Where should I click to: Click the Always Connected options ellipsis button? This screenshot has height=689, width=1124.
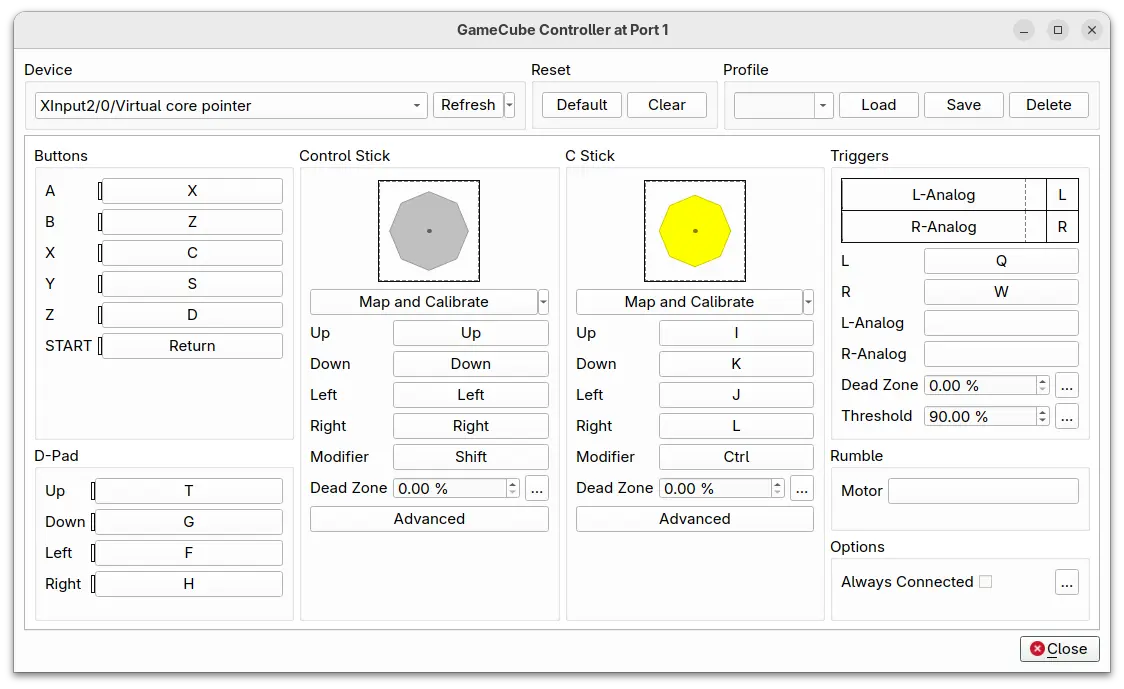pos(1066,582)
